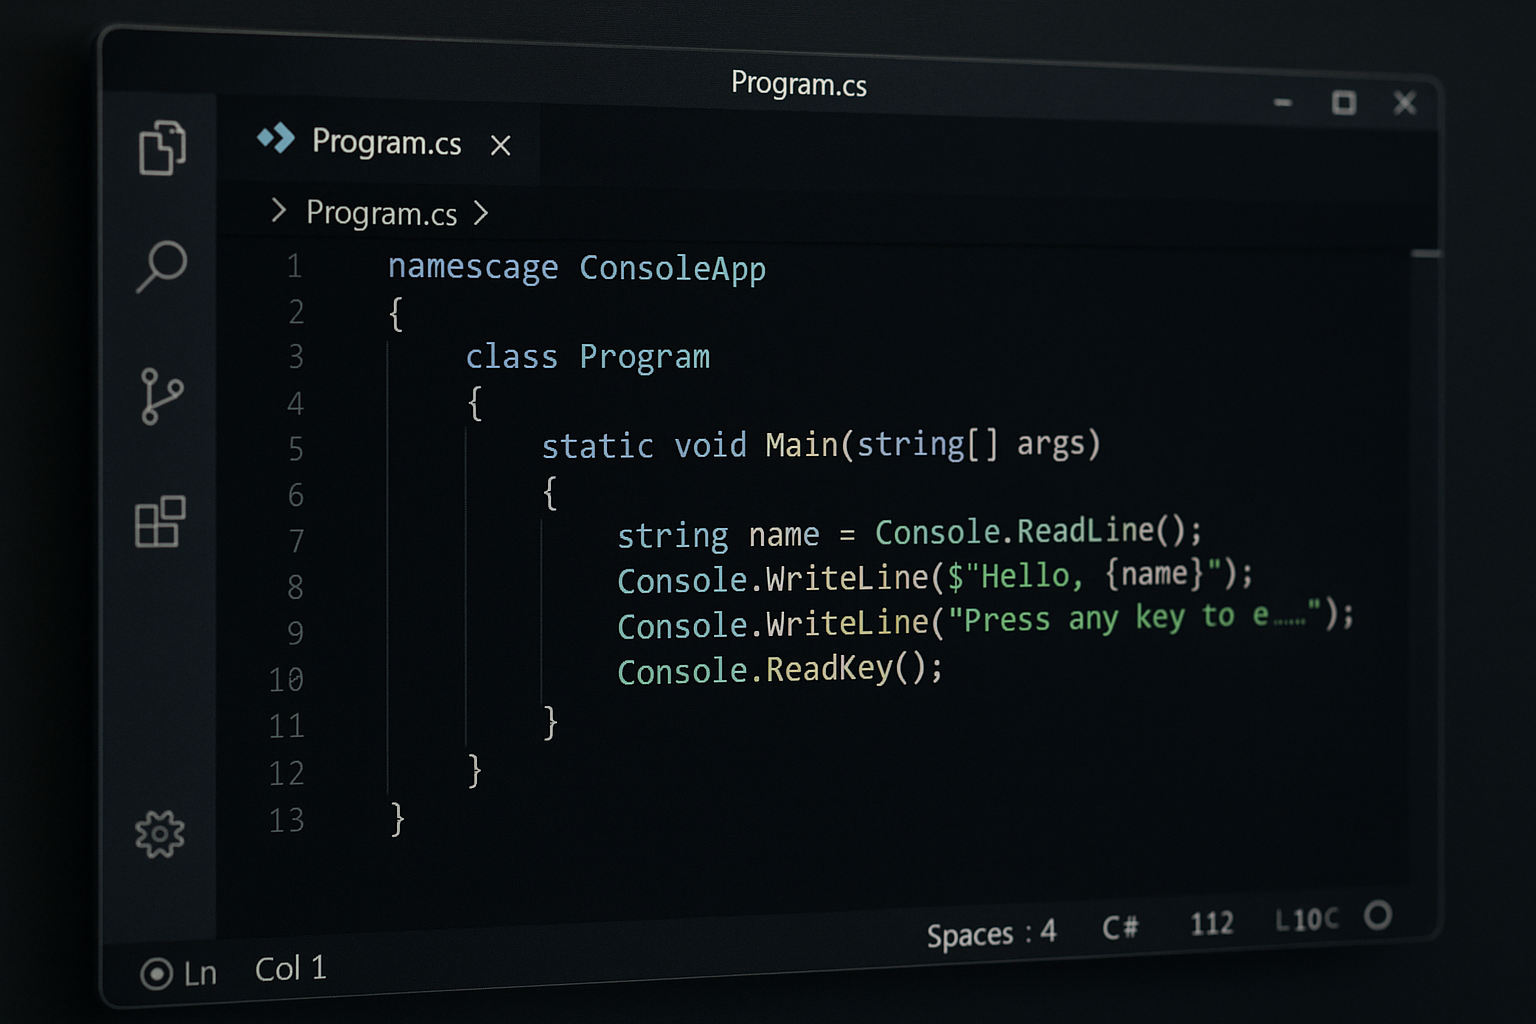
Task: Click the C# file icon on tab
Action: point(276,138)
